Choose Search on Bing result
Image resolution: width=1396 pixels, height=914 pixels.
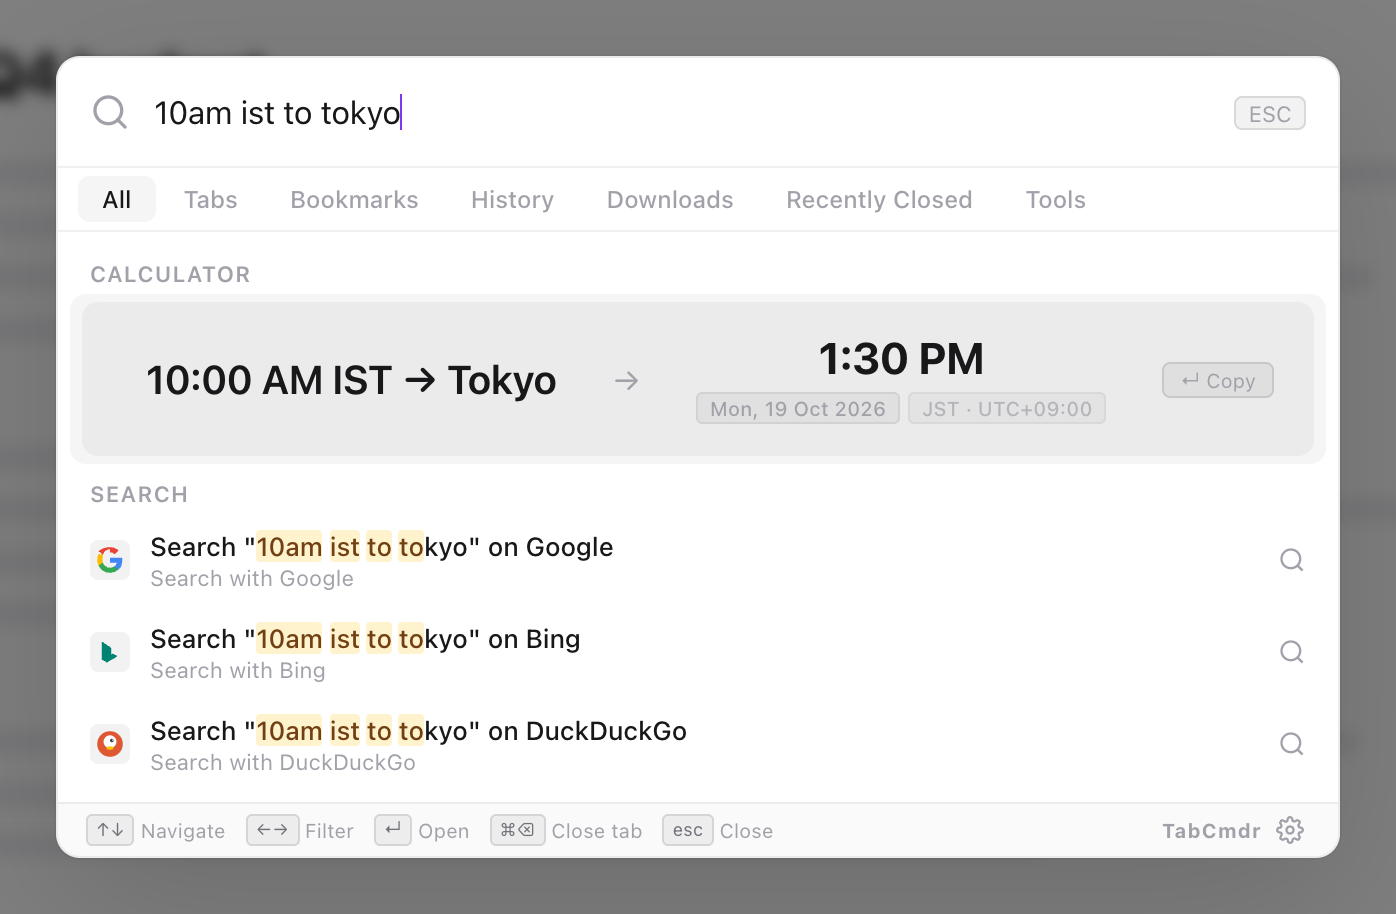(698, 653)
